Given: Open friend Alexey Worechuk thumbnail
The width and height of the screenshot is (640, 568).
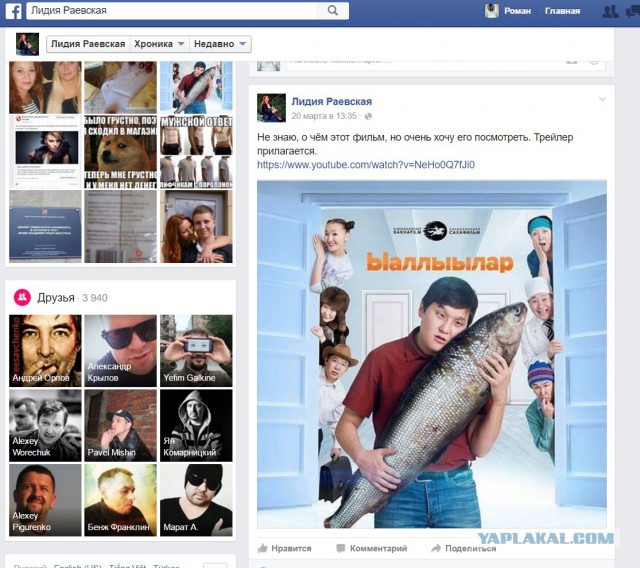Looking at the screenshot, I should point(45,426).
